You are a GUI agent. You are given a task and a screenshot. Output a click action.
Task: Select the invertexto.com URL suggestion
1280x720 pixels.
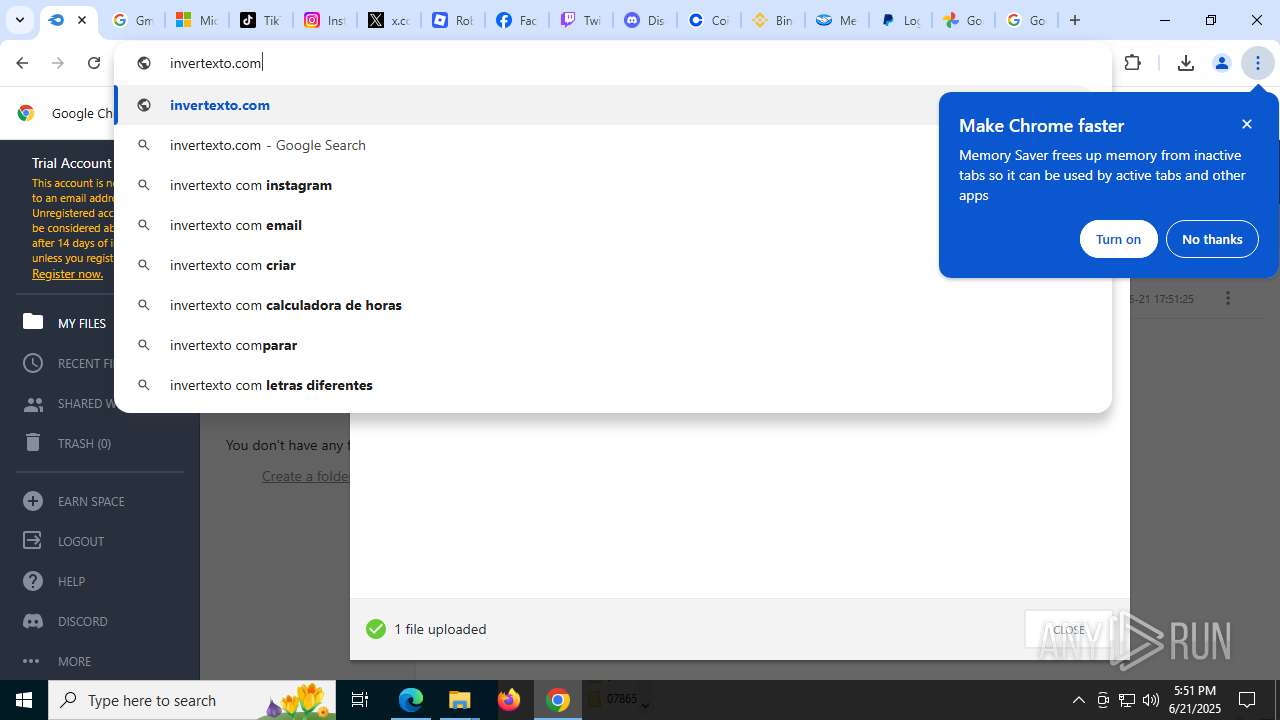coord(612,105)
